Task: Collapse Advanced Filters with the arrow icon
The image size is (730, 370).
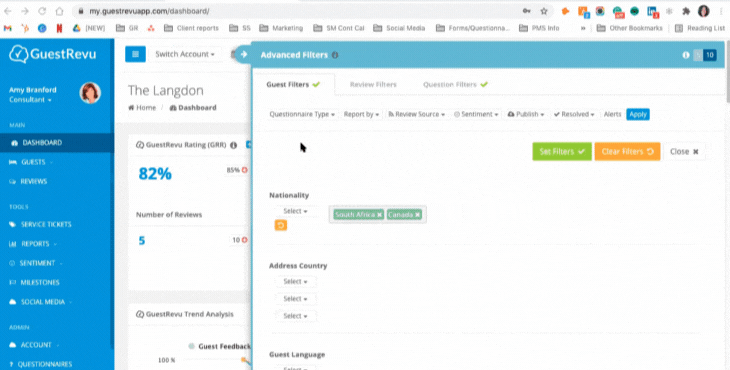Action: (243, 54)
